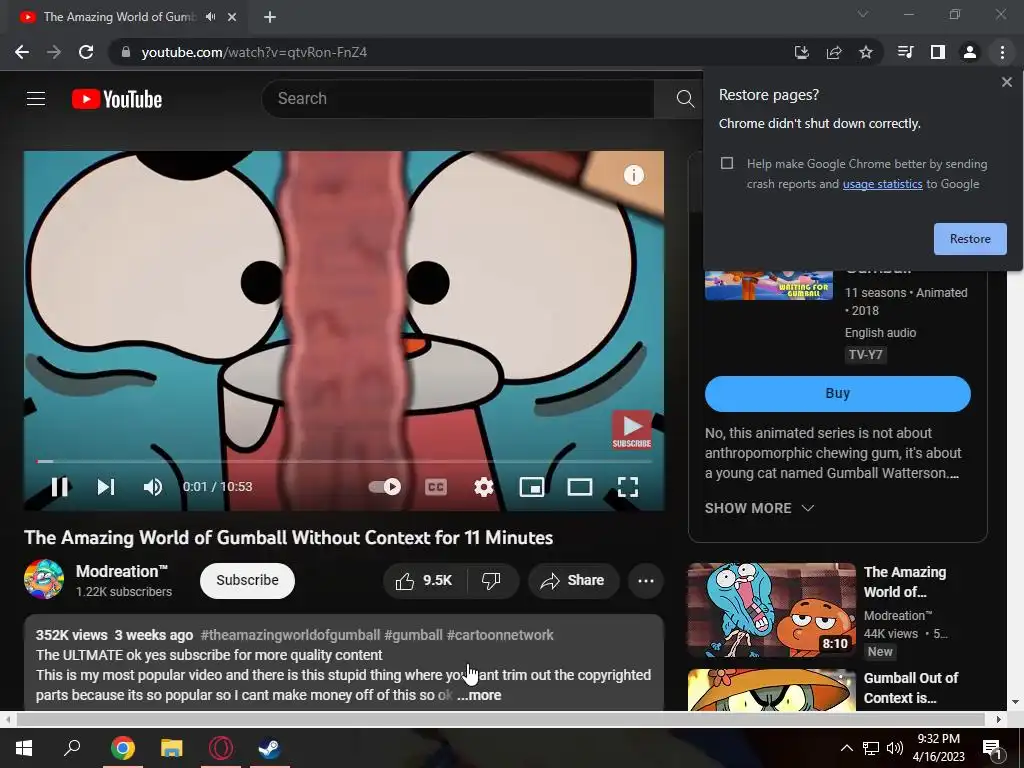1024x768 pixels.
Task: Open the YouTube guide hamburger menu
Action: point(36,99)
